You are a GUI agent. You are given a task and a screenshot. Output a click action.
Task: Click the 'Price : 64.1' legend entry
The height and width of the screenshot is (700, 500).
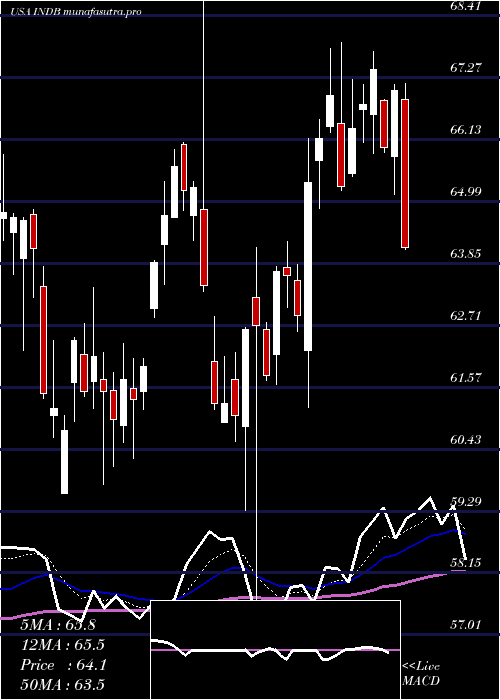pyautogui.click(x=63, y=665)
